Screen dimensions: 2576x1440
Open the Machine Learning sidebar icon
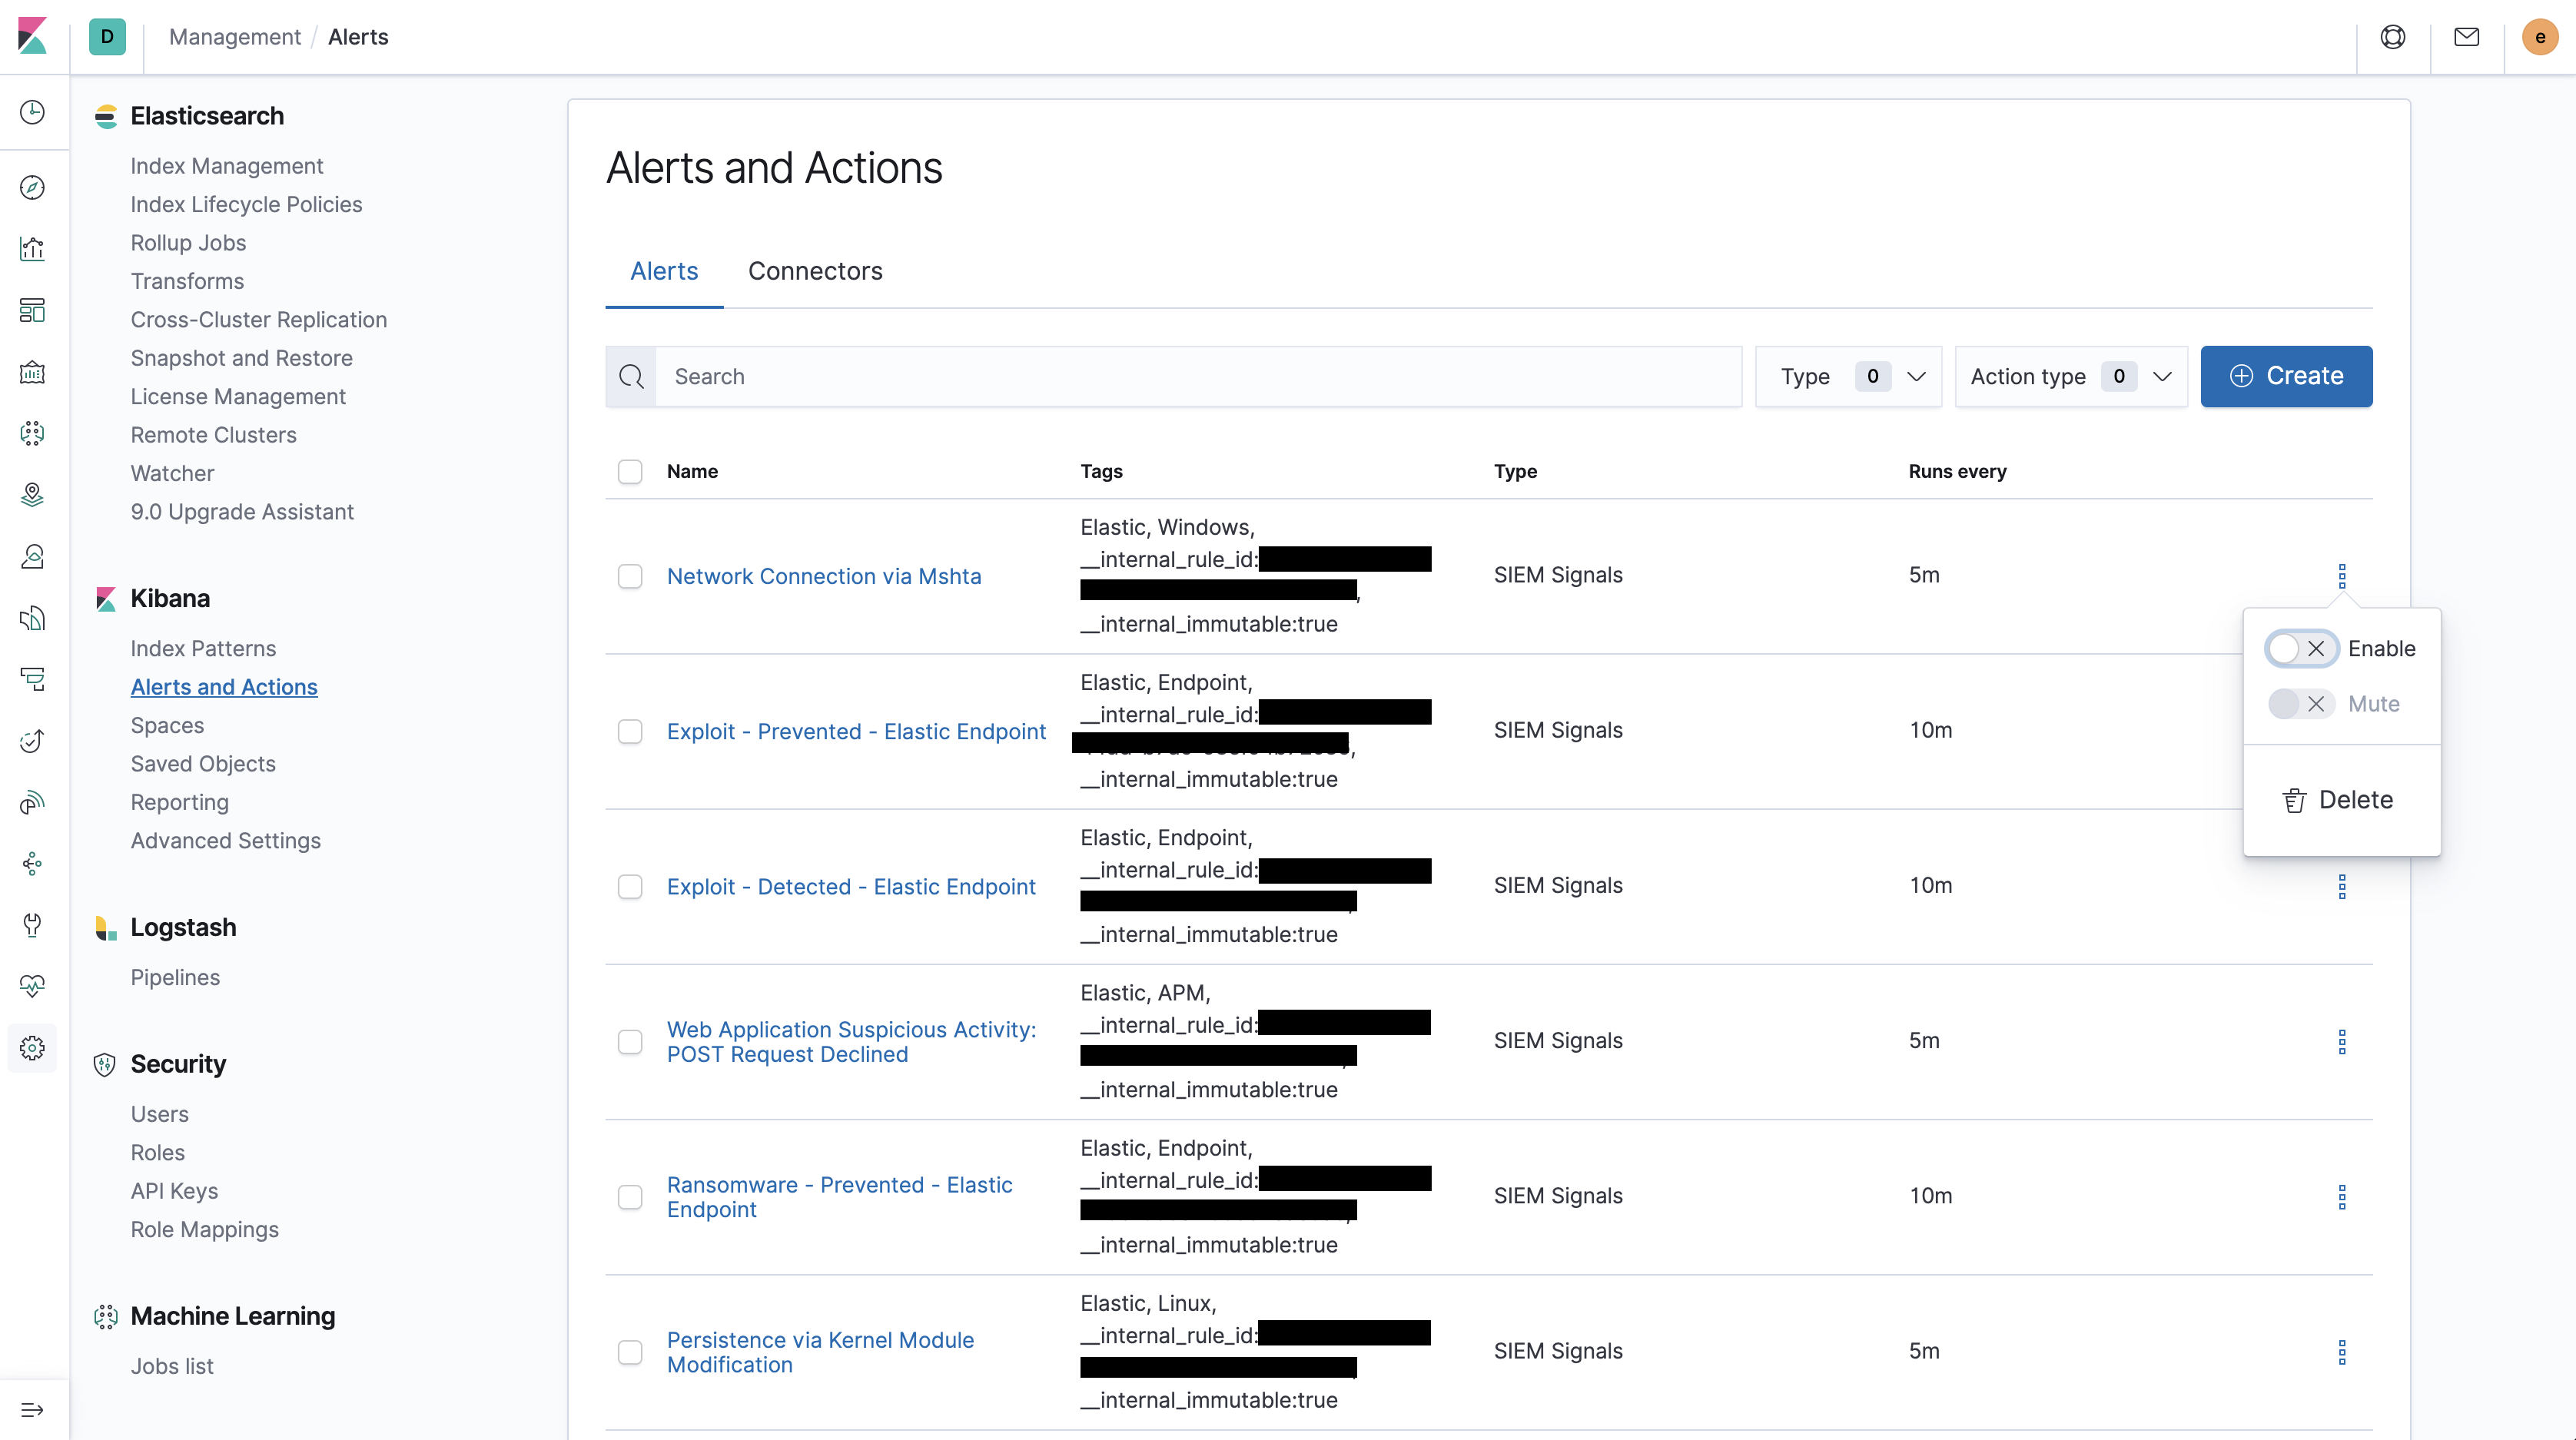[33, 433]
